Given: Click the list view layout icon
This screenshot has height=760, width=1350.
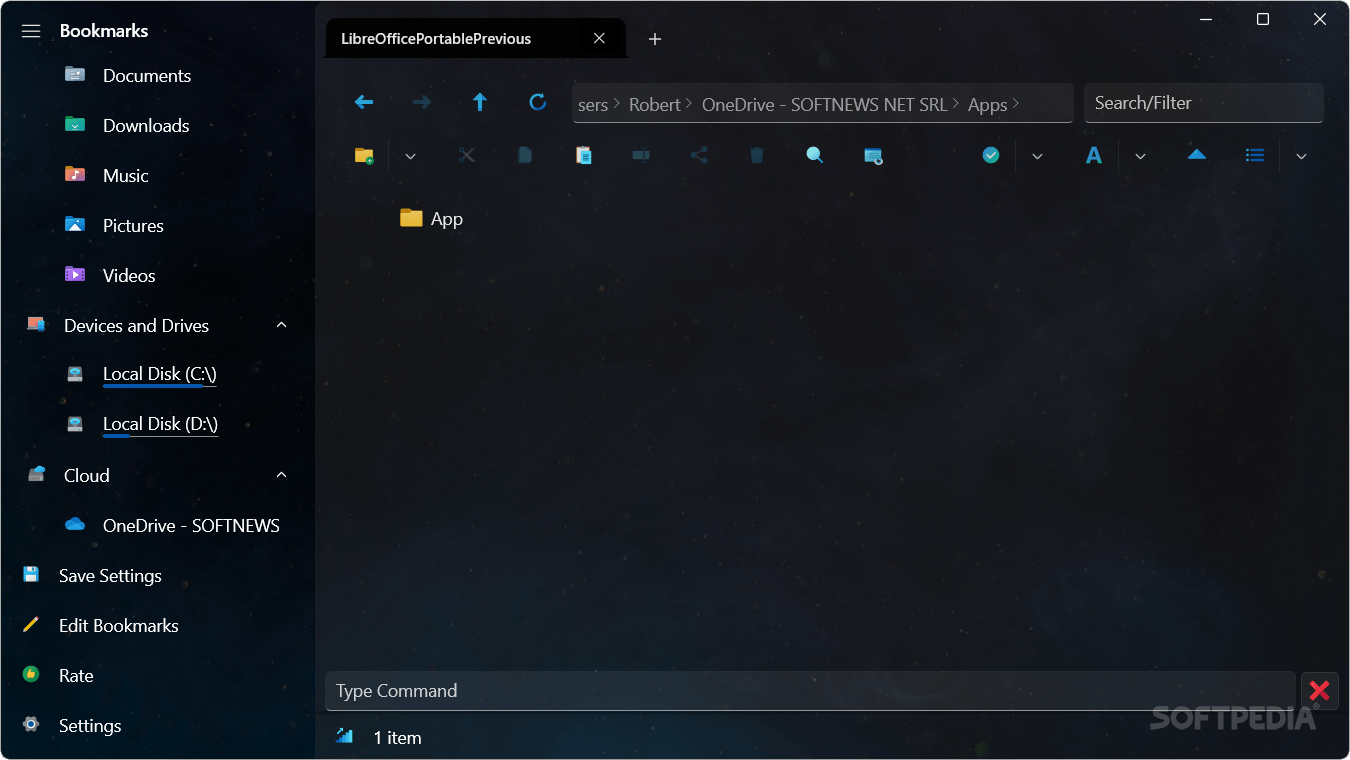Looking at the screenshot, I should pos(1255,155).
